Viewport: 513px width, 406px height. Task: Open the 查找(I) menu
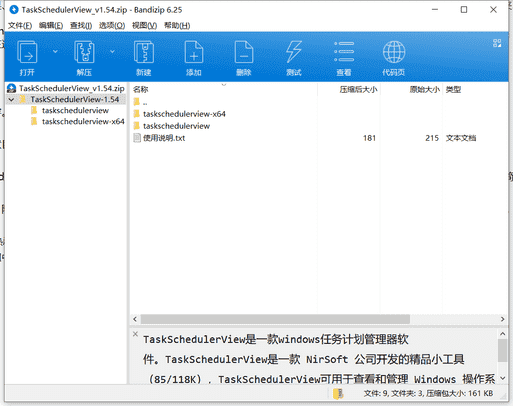point(81,25)
